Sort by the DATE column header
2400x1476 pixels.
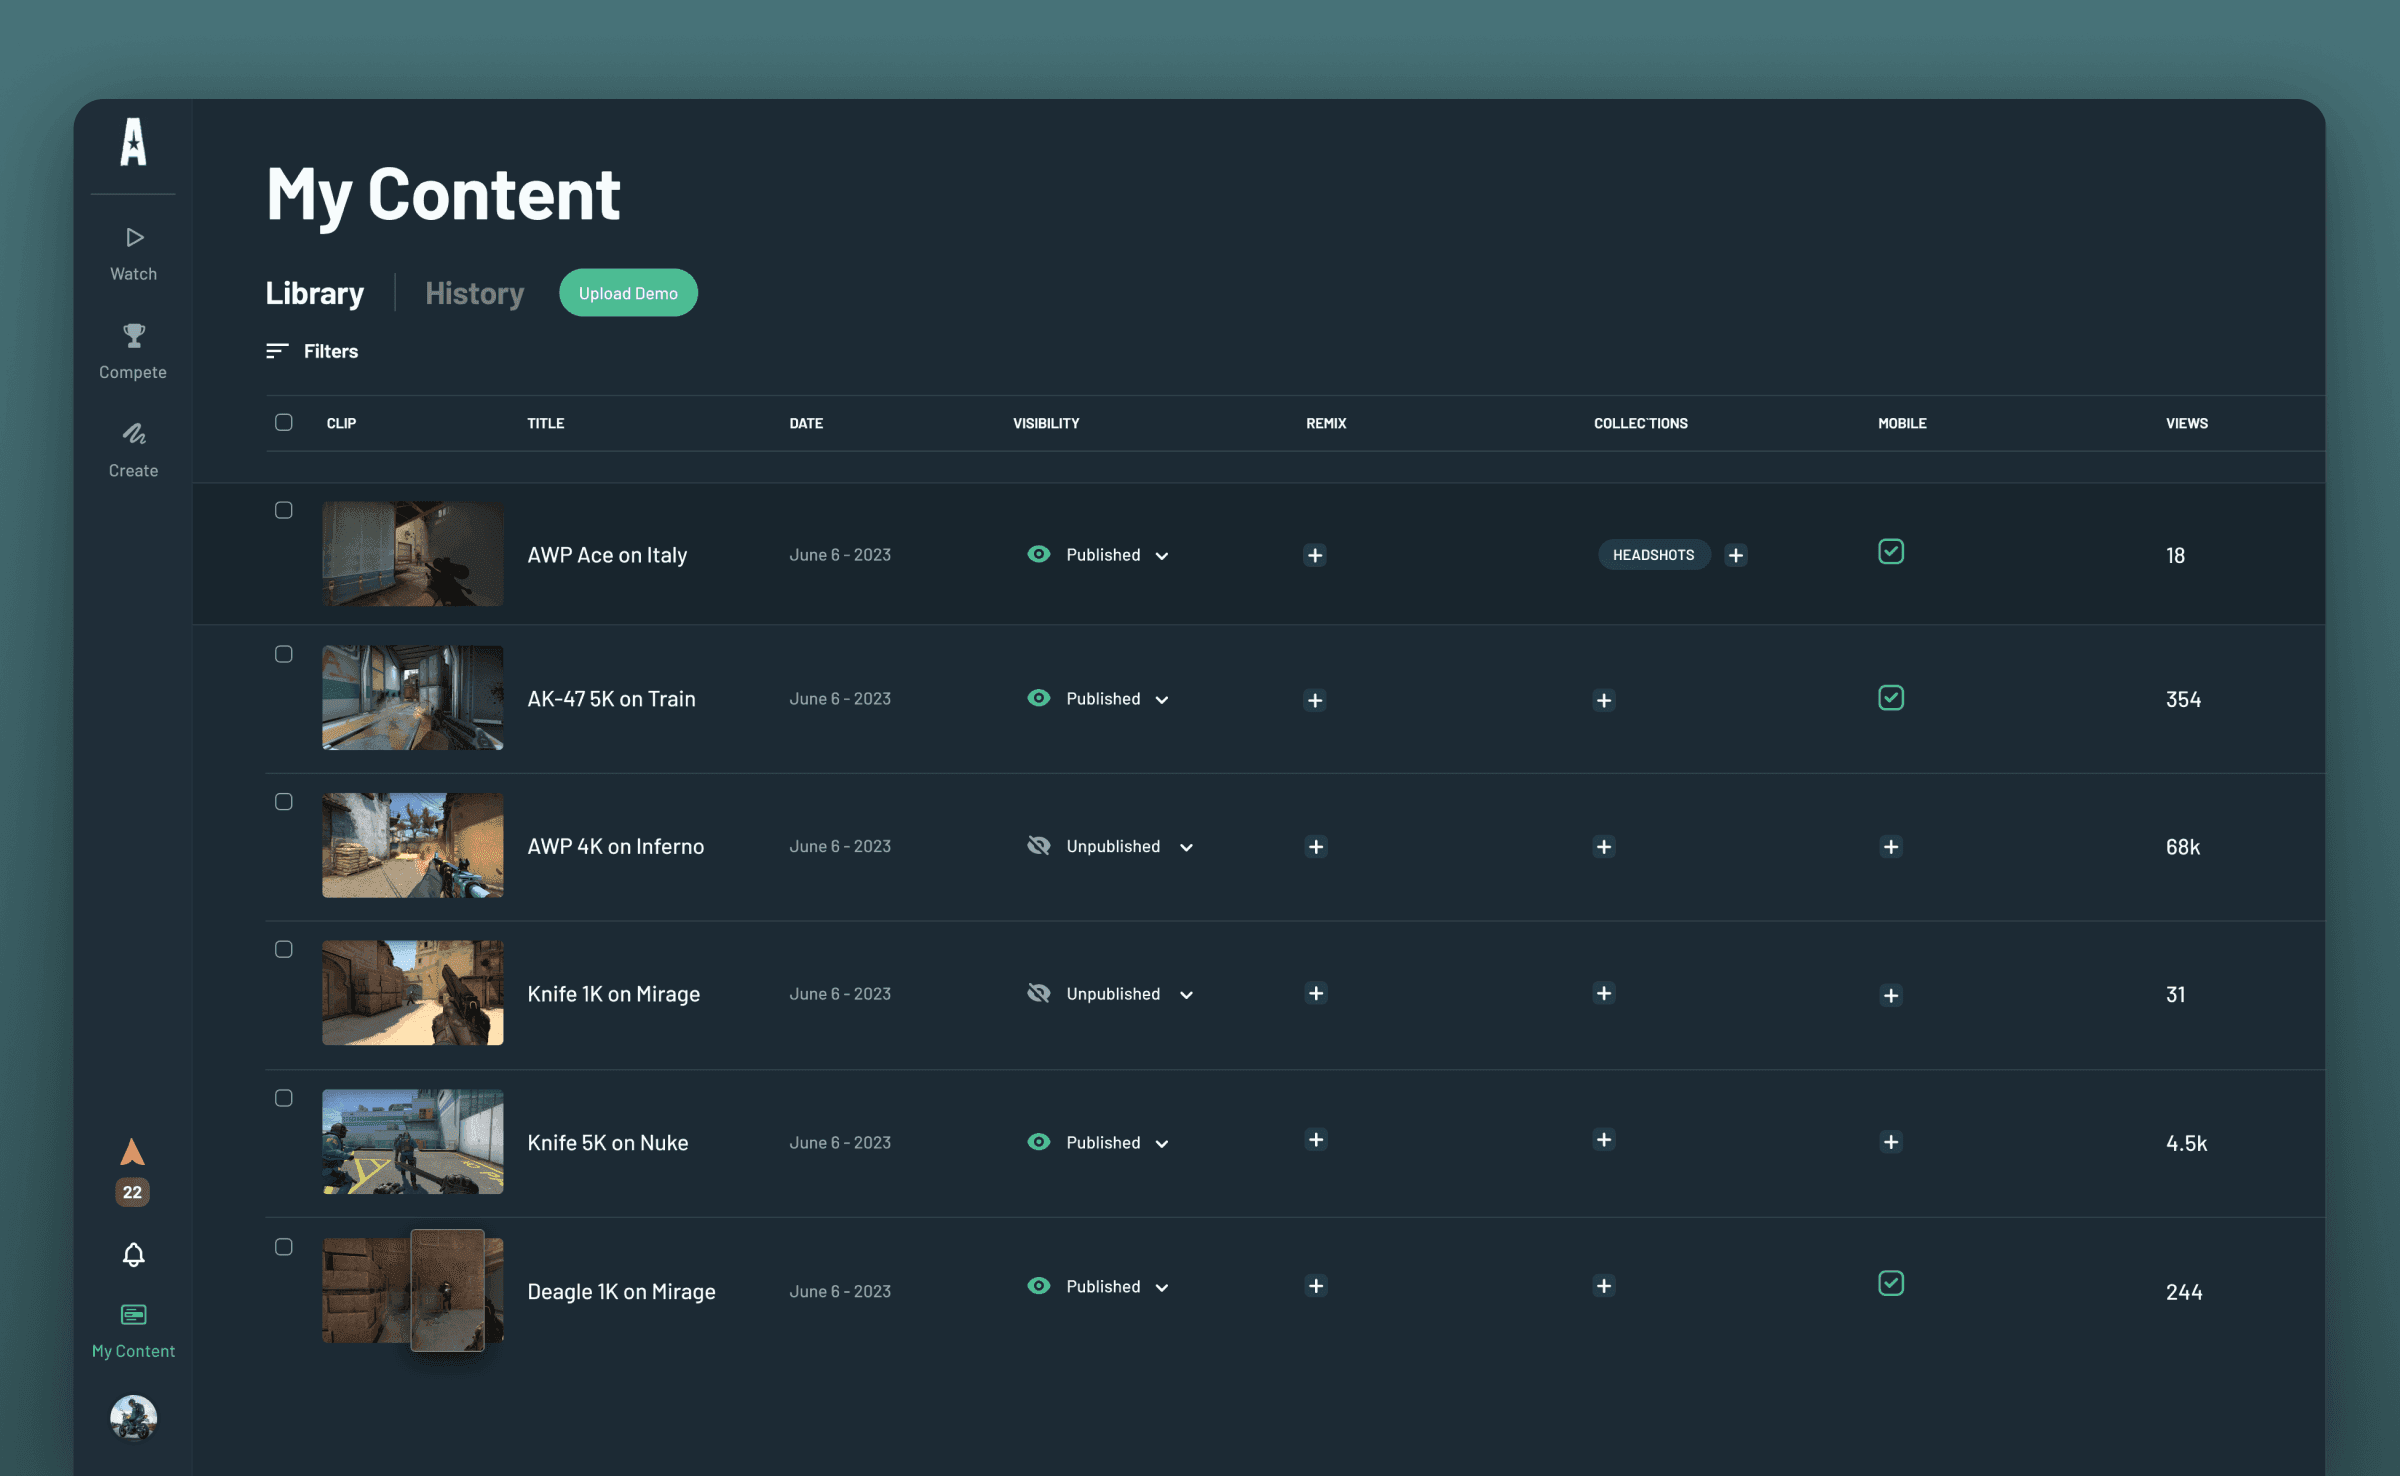[x=806, y=423]
